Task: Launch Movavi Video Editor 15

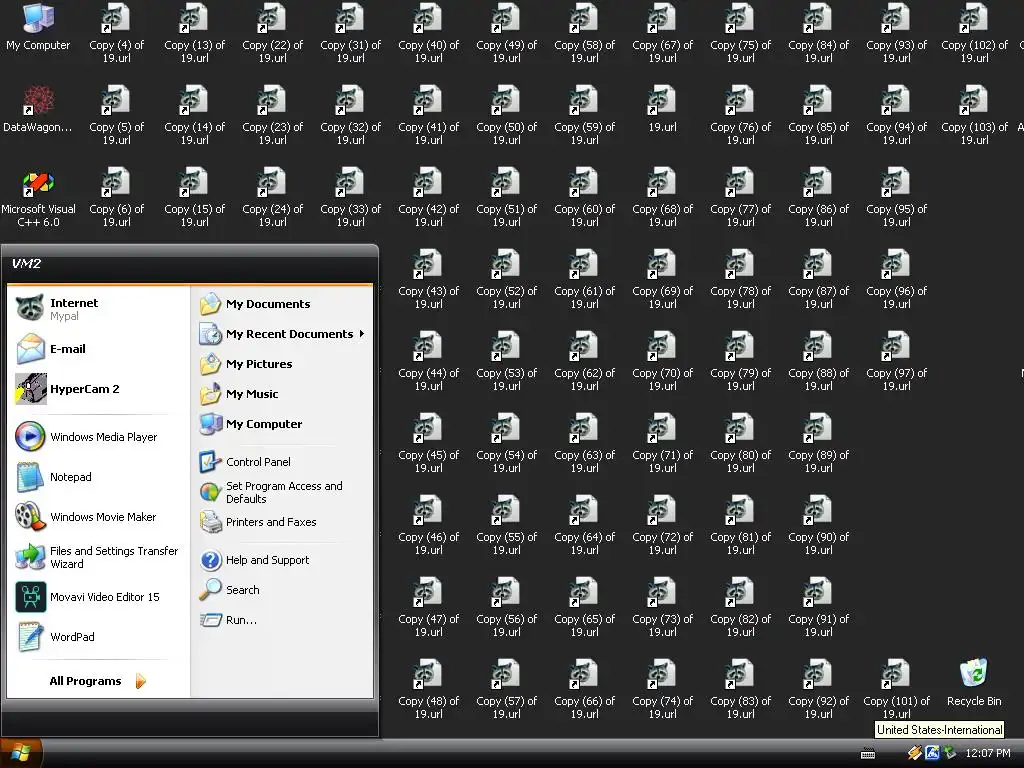Action: point(98,597)
